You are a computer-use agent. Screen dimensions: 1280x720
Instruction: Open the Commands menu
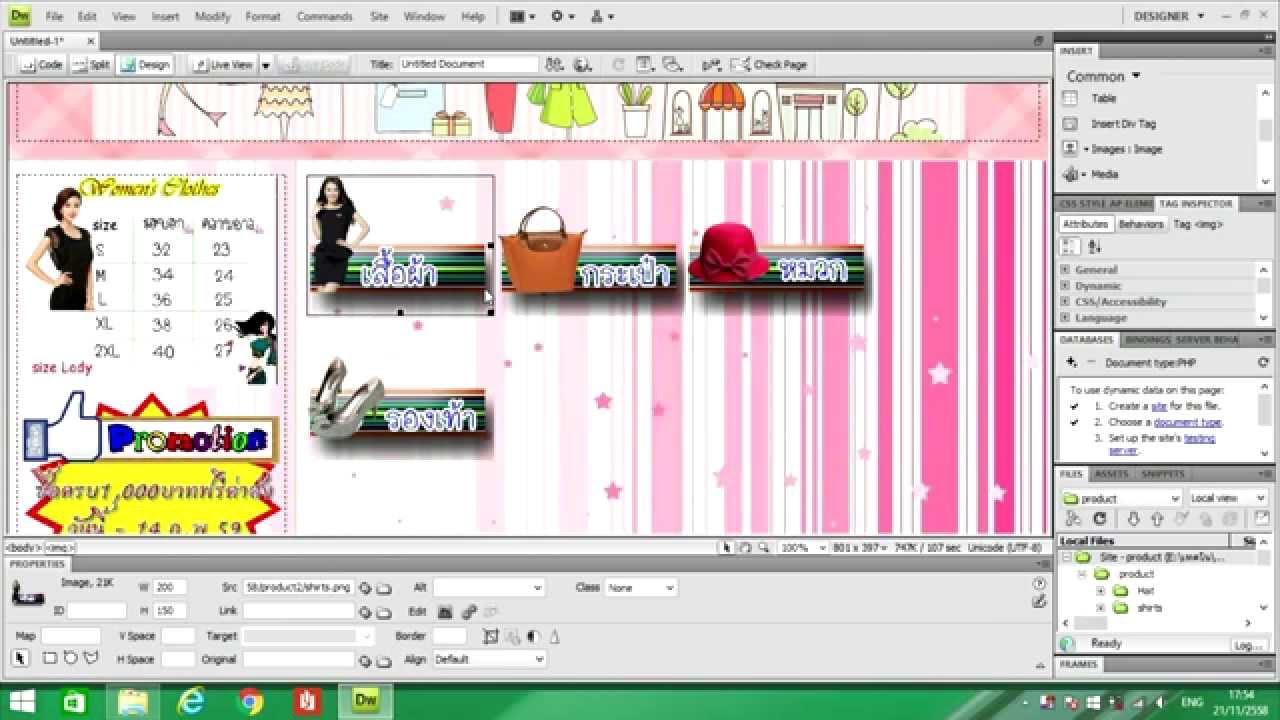click(x=325, y=17)
